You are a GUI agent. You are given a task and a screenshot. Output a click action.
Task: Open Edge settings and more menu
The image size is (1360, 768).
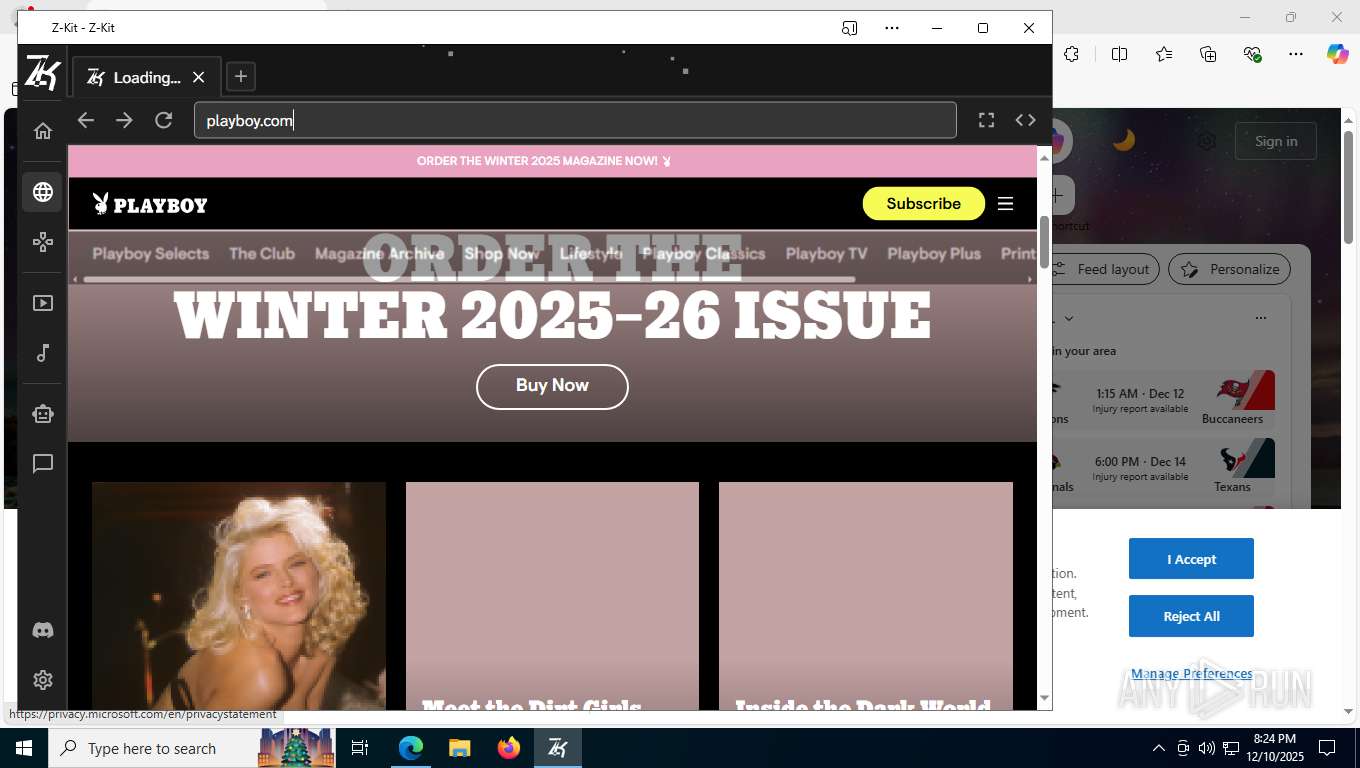coord(1296,54)
